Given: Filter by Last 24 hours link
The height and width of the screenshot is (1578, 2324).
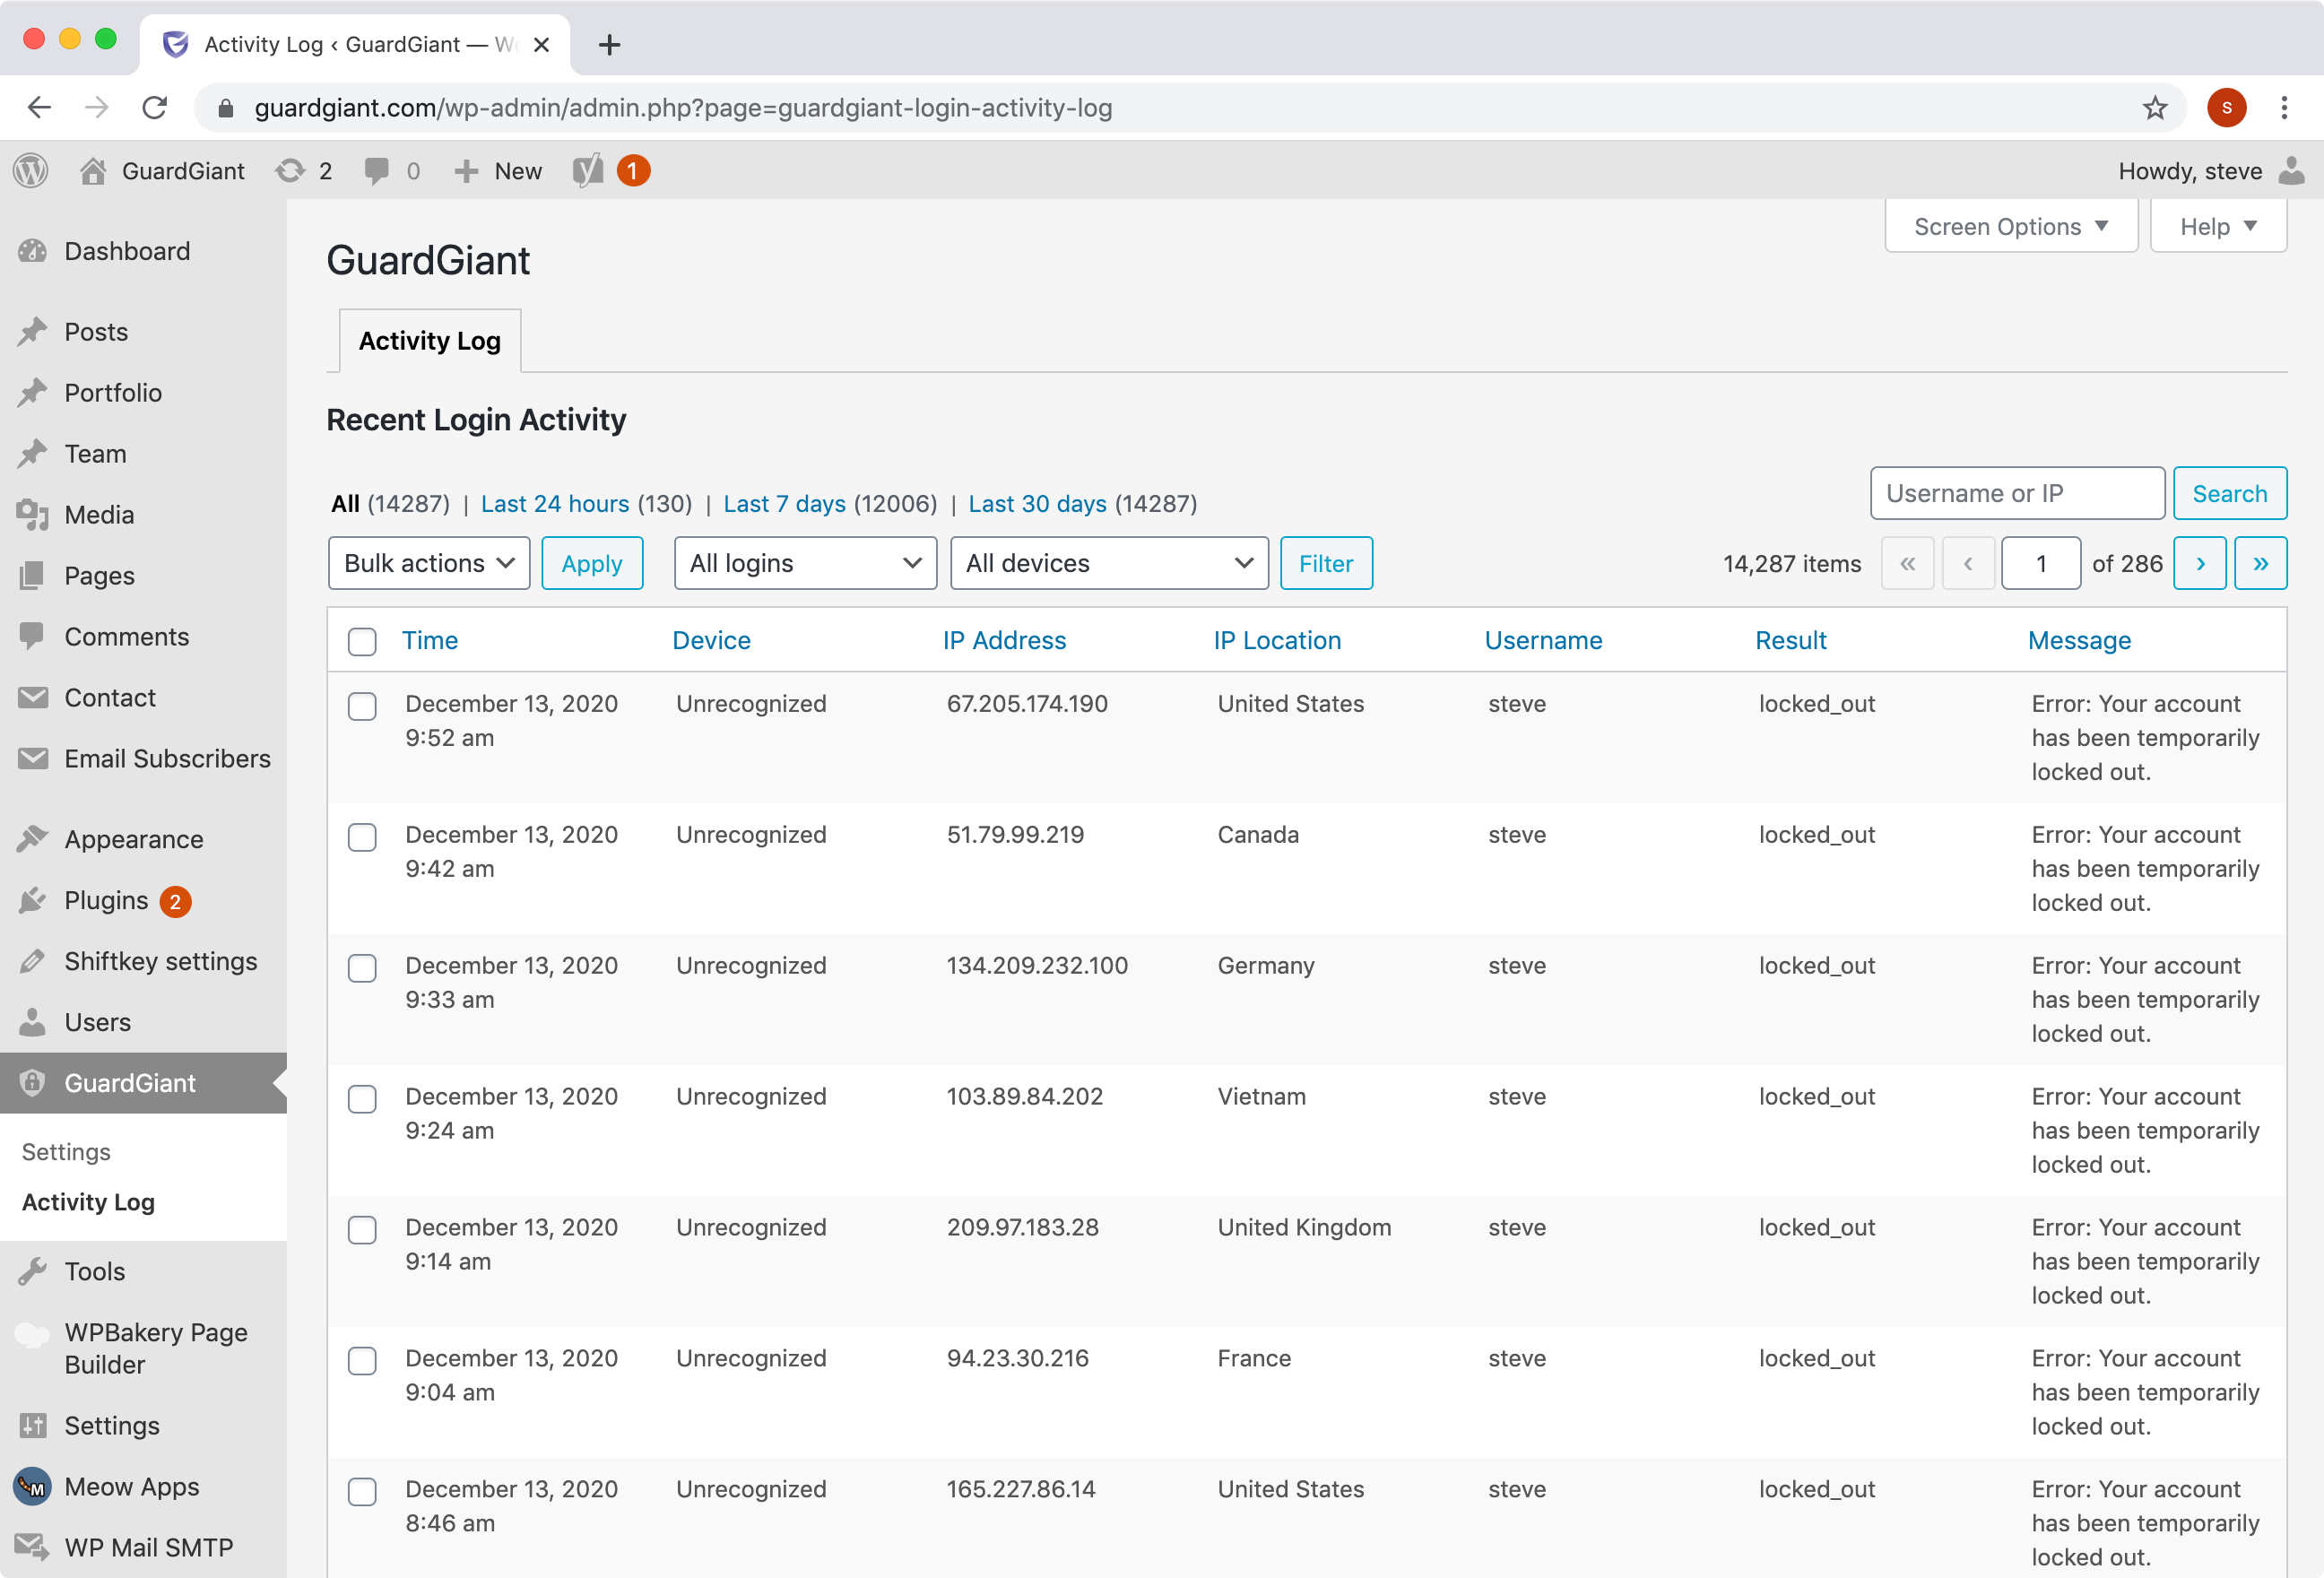Looking at the screenshot, I should tap(555, 504).
